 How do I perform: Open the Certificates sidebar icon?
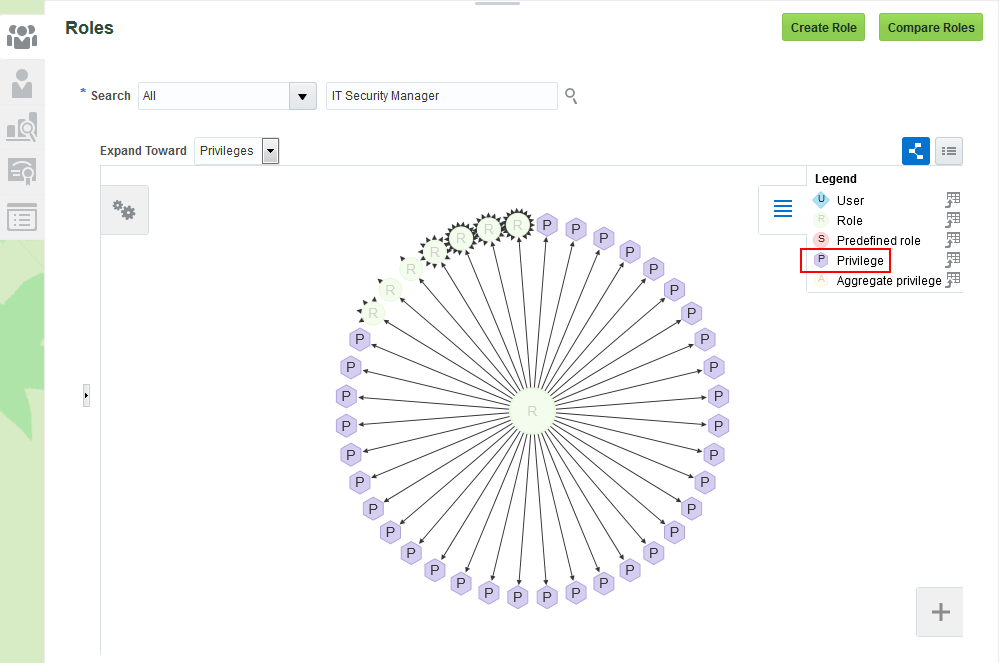[22, 172]
